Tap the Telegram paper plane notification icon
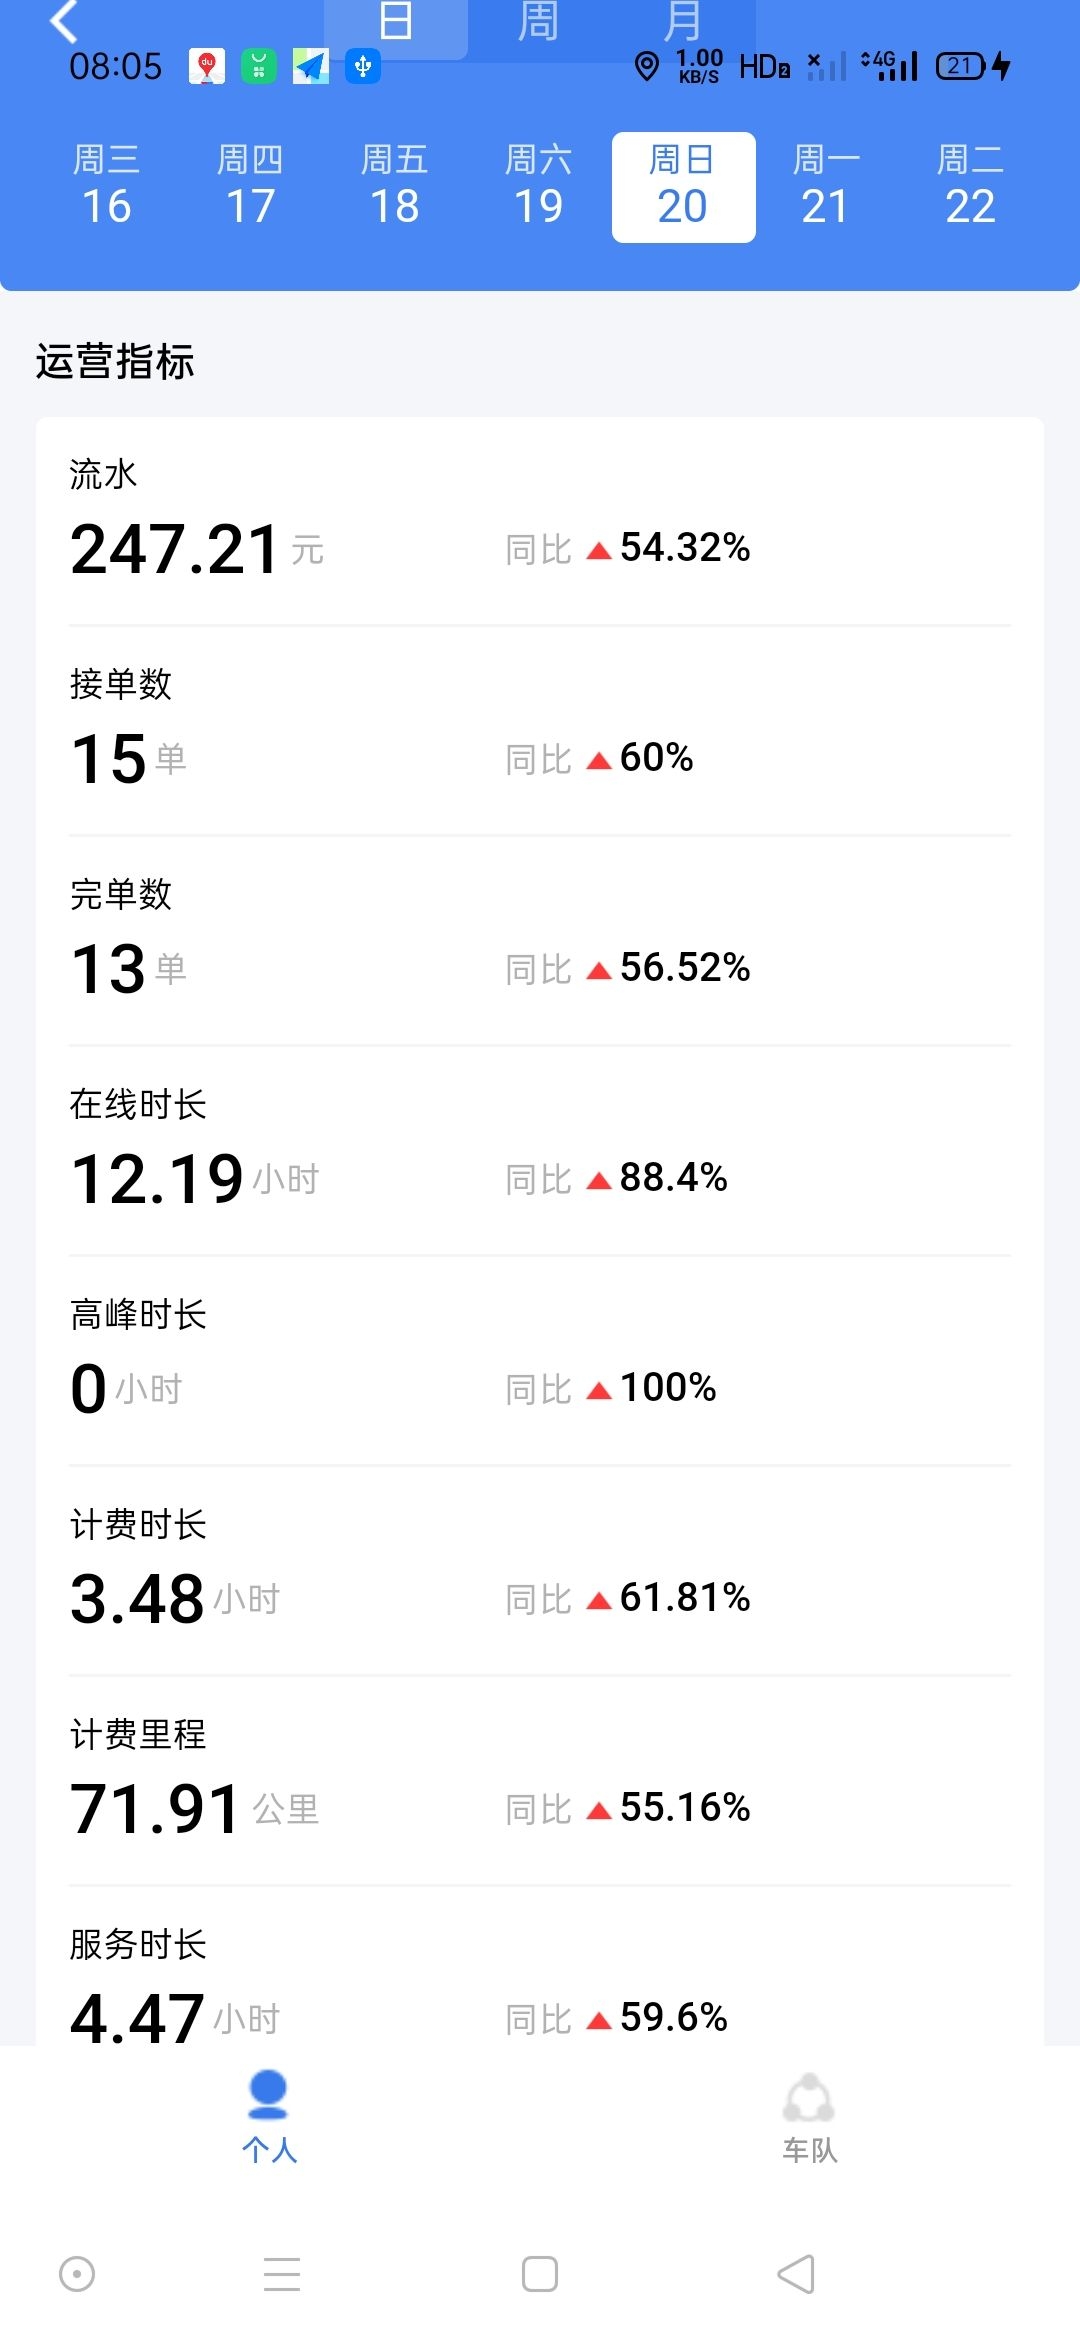 (x=311, y=67)
